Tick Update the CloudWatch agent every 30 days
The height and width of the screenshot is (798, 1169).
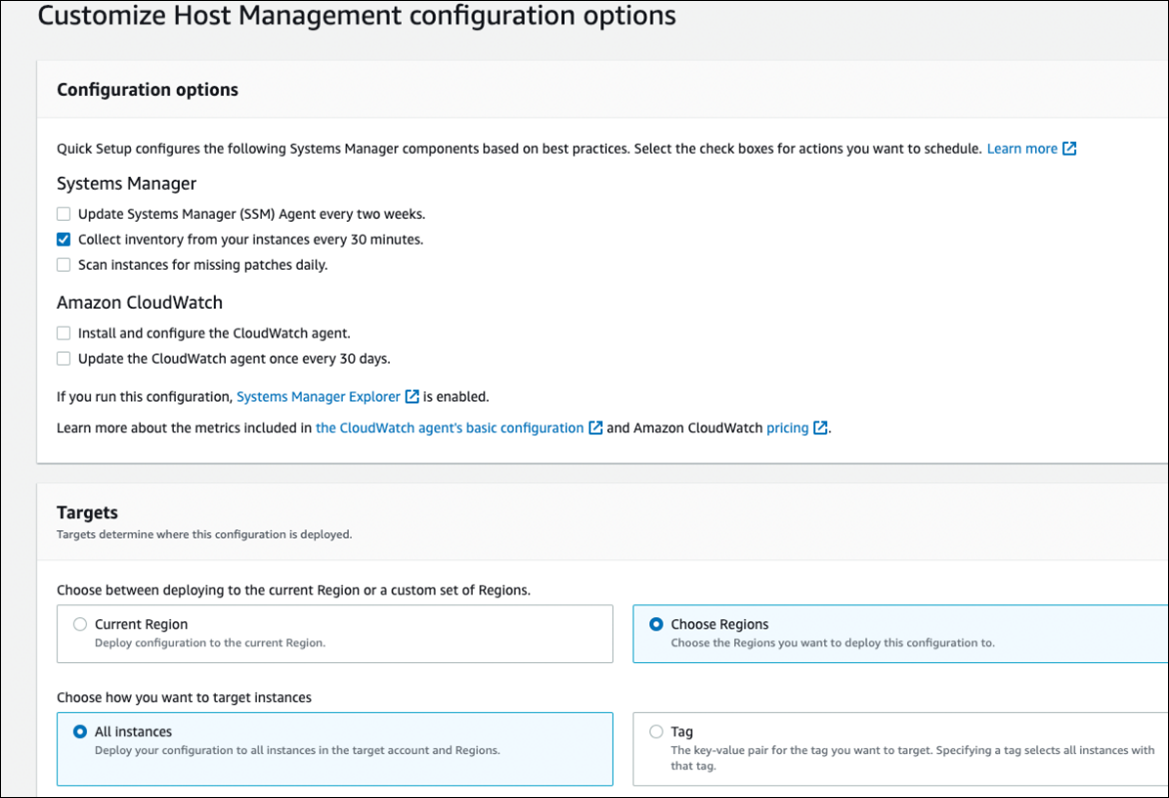[x=64, y=359]
